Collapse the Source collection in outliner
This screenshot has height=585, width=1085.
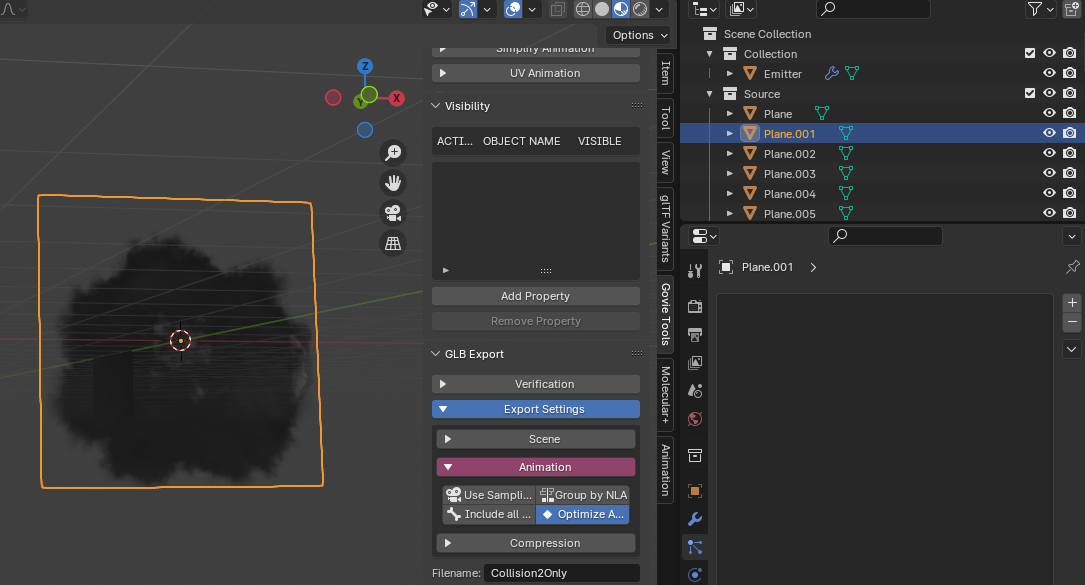pyautogui.click(x=709, y=93)
